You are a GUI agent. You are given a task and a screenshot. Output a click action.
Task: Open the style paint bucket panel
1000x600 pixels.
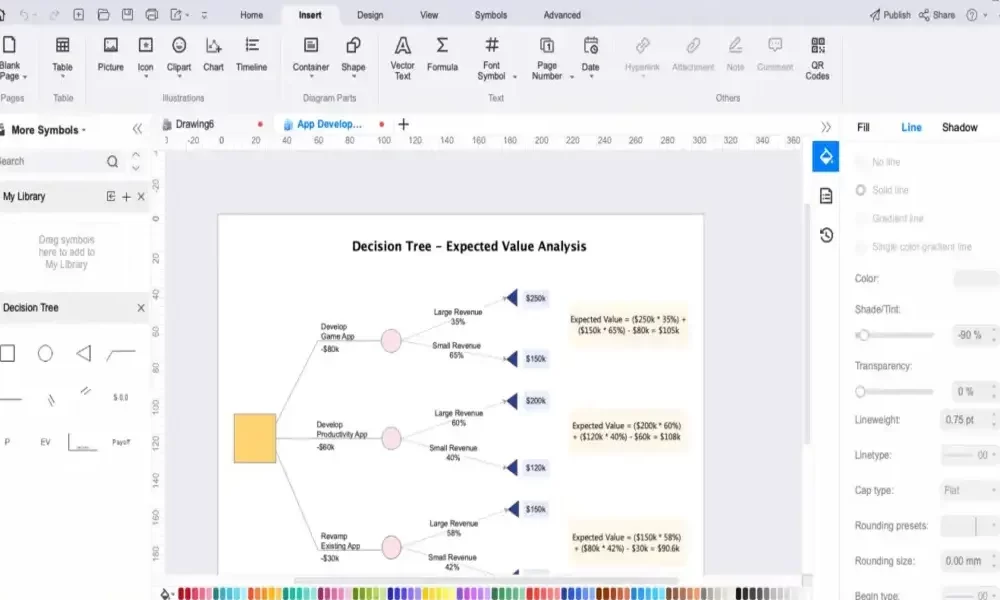click(825, 157)
